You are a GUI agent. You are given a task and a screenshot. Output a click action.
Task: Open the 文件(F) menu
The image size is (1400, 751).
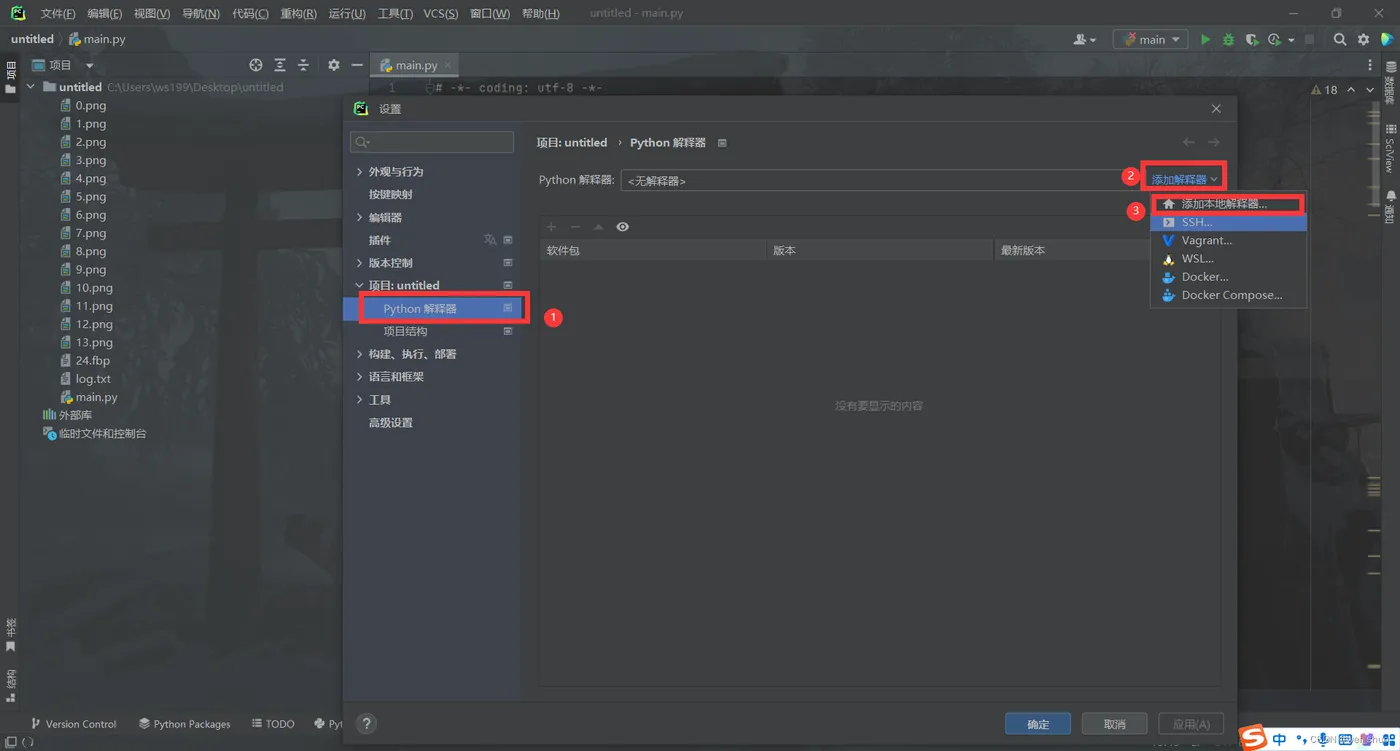(x=58, y=14)
